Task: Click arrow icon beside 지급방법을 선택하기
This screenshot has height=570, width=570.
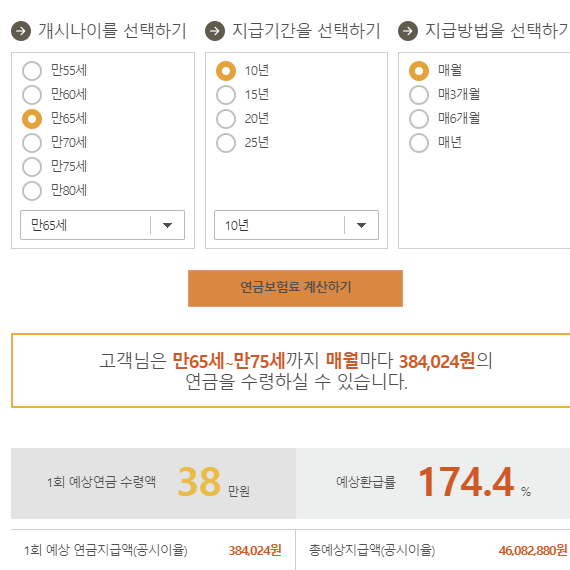Action: tap(408, 31)
